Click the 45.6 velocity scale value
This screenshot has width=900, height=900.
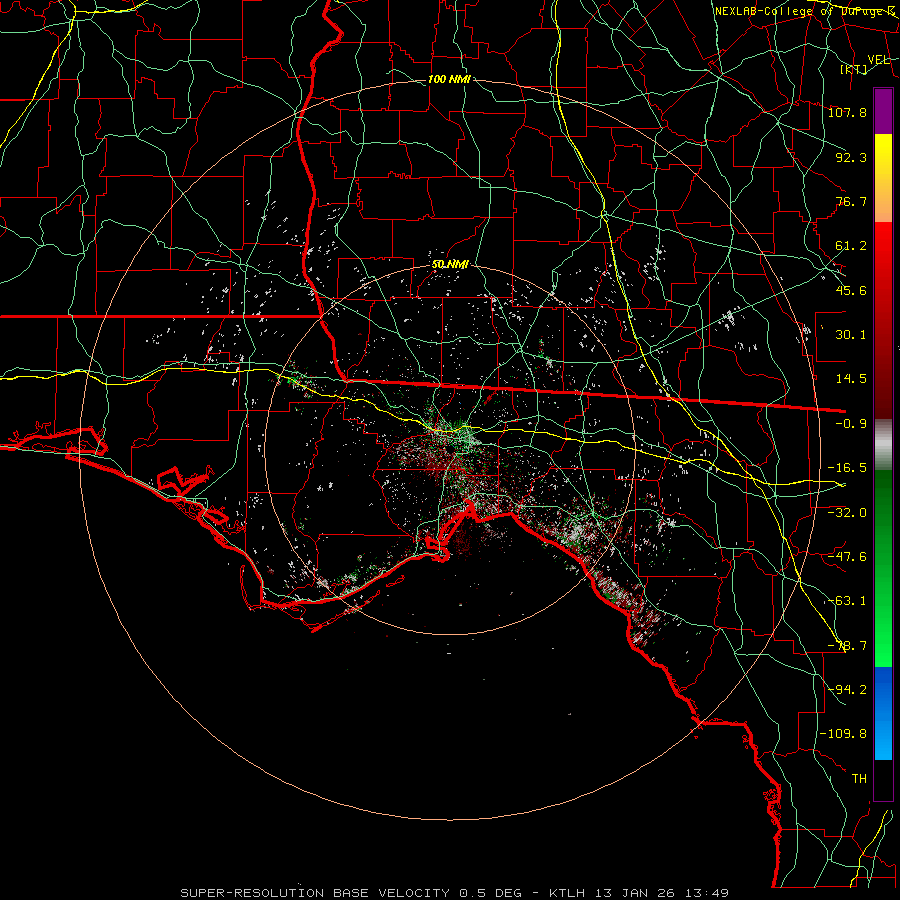pos(851,290)
